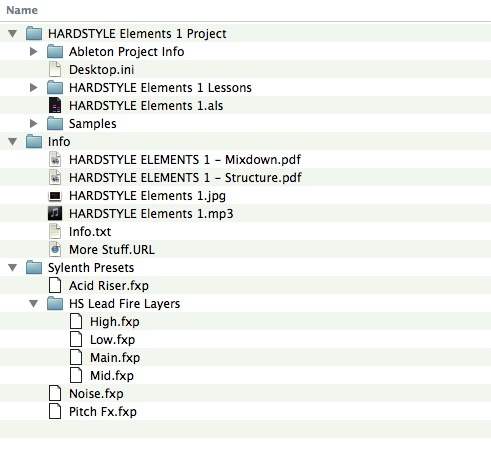
Task: Click the Pitch Fx.fxp file icon
Action: [x=55, y=411]
